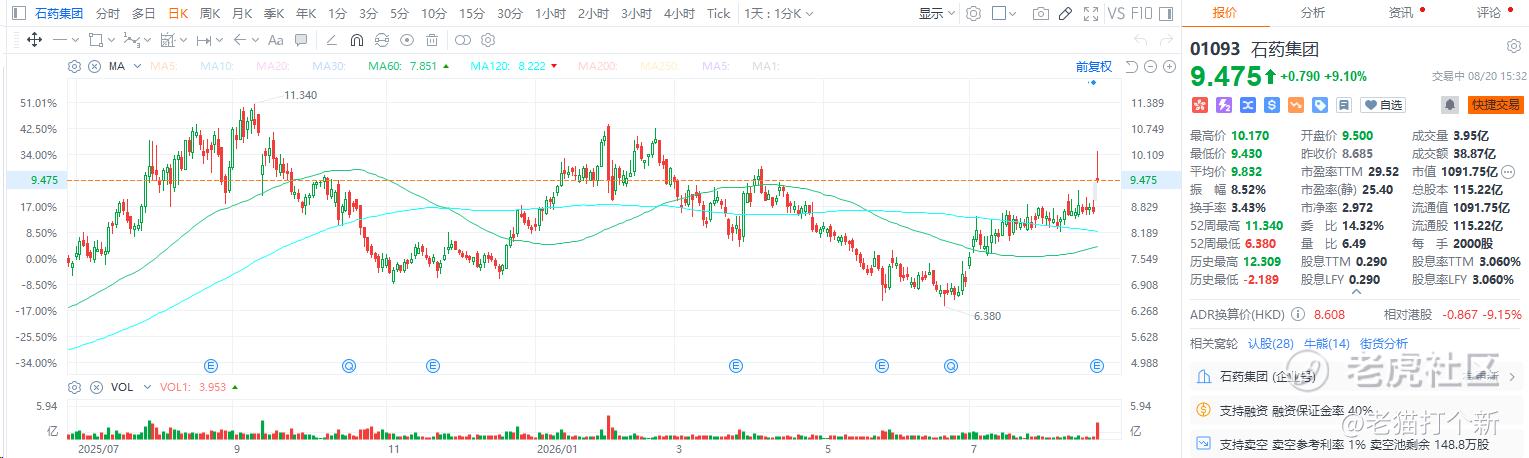The width and height of the screenshot is (1529, 458).
Task: Add stock to 自选 watchlist
Action: 1383,104
